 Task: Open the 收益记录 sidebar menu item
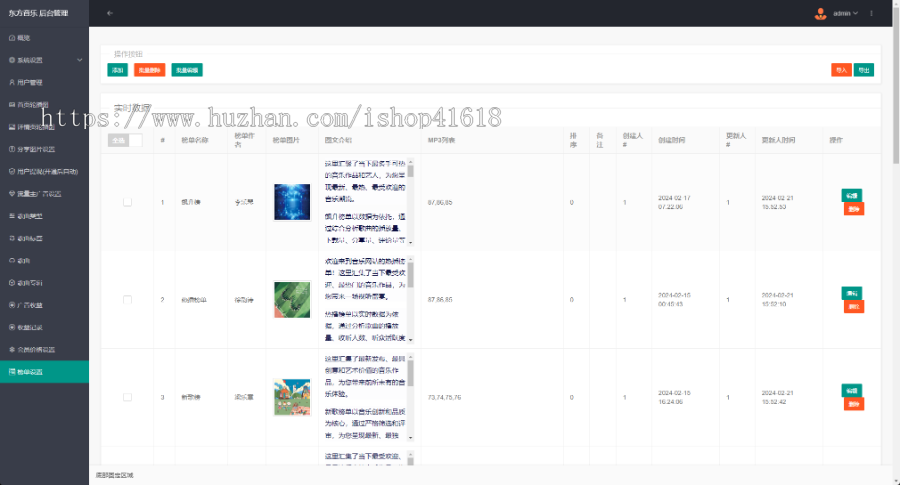(44, 327)
